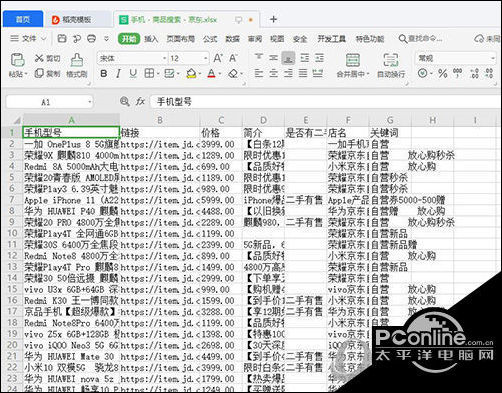Image resolution: width=502 pixels, height=393 pixels.
Task: Toggle Bold formatting
Action: [x=104, y=74]
